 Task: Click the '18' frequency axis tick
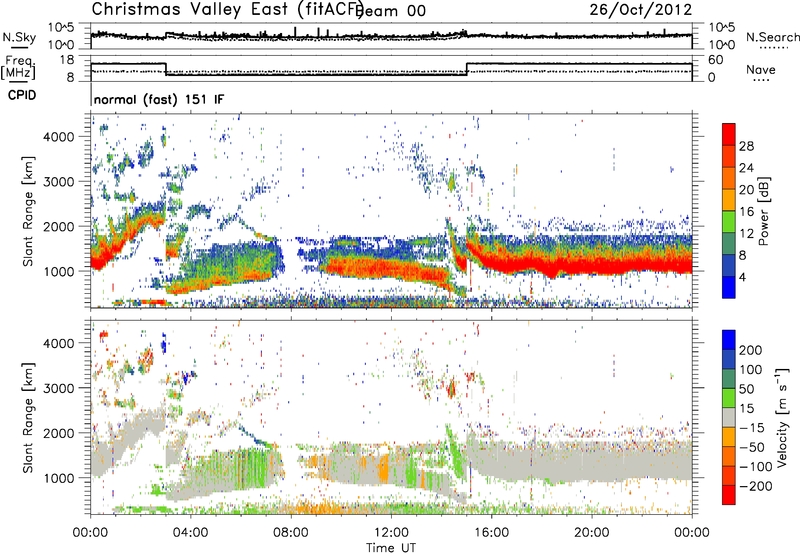pos(67,60)
